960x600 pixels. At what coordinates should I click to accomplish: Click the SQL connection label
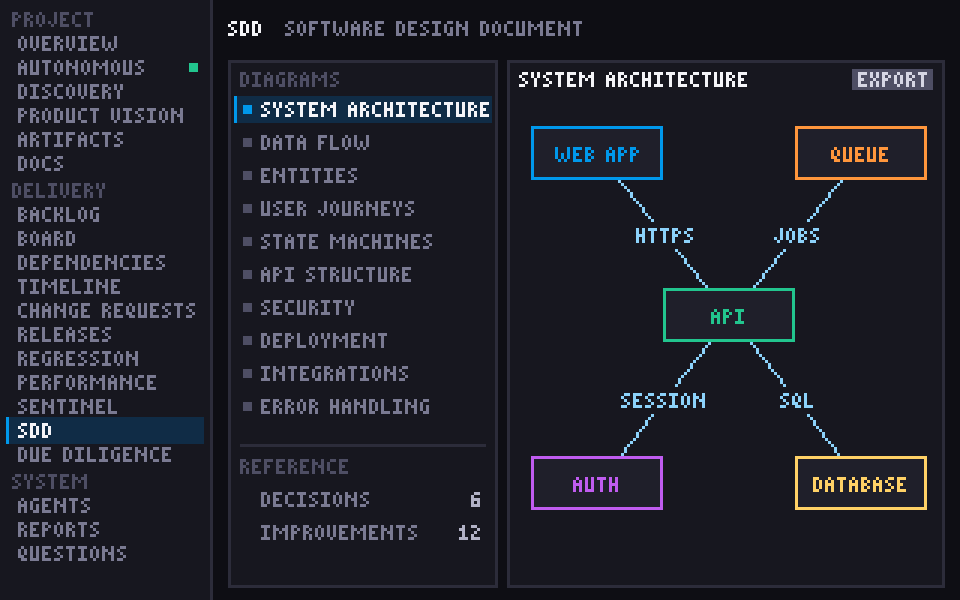click(x=796, y=401)
